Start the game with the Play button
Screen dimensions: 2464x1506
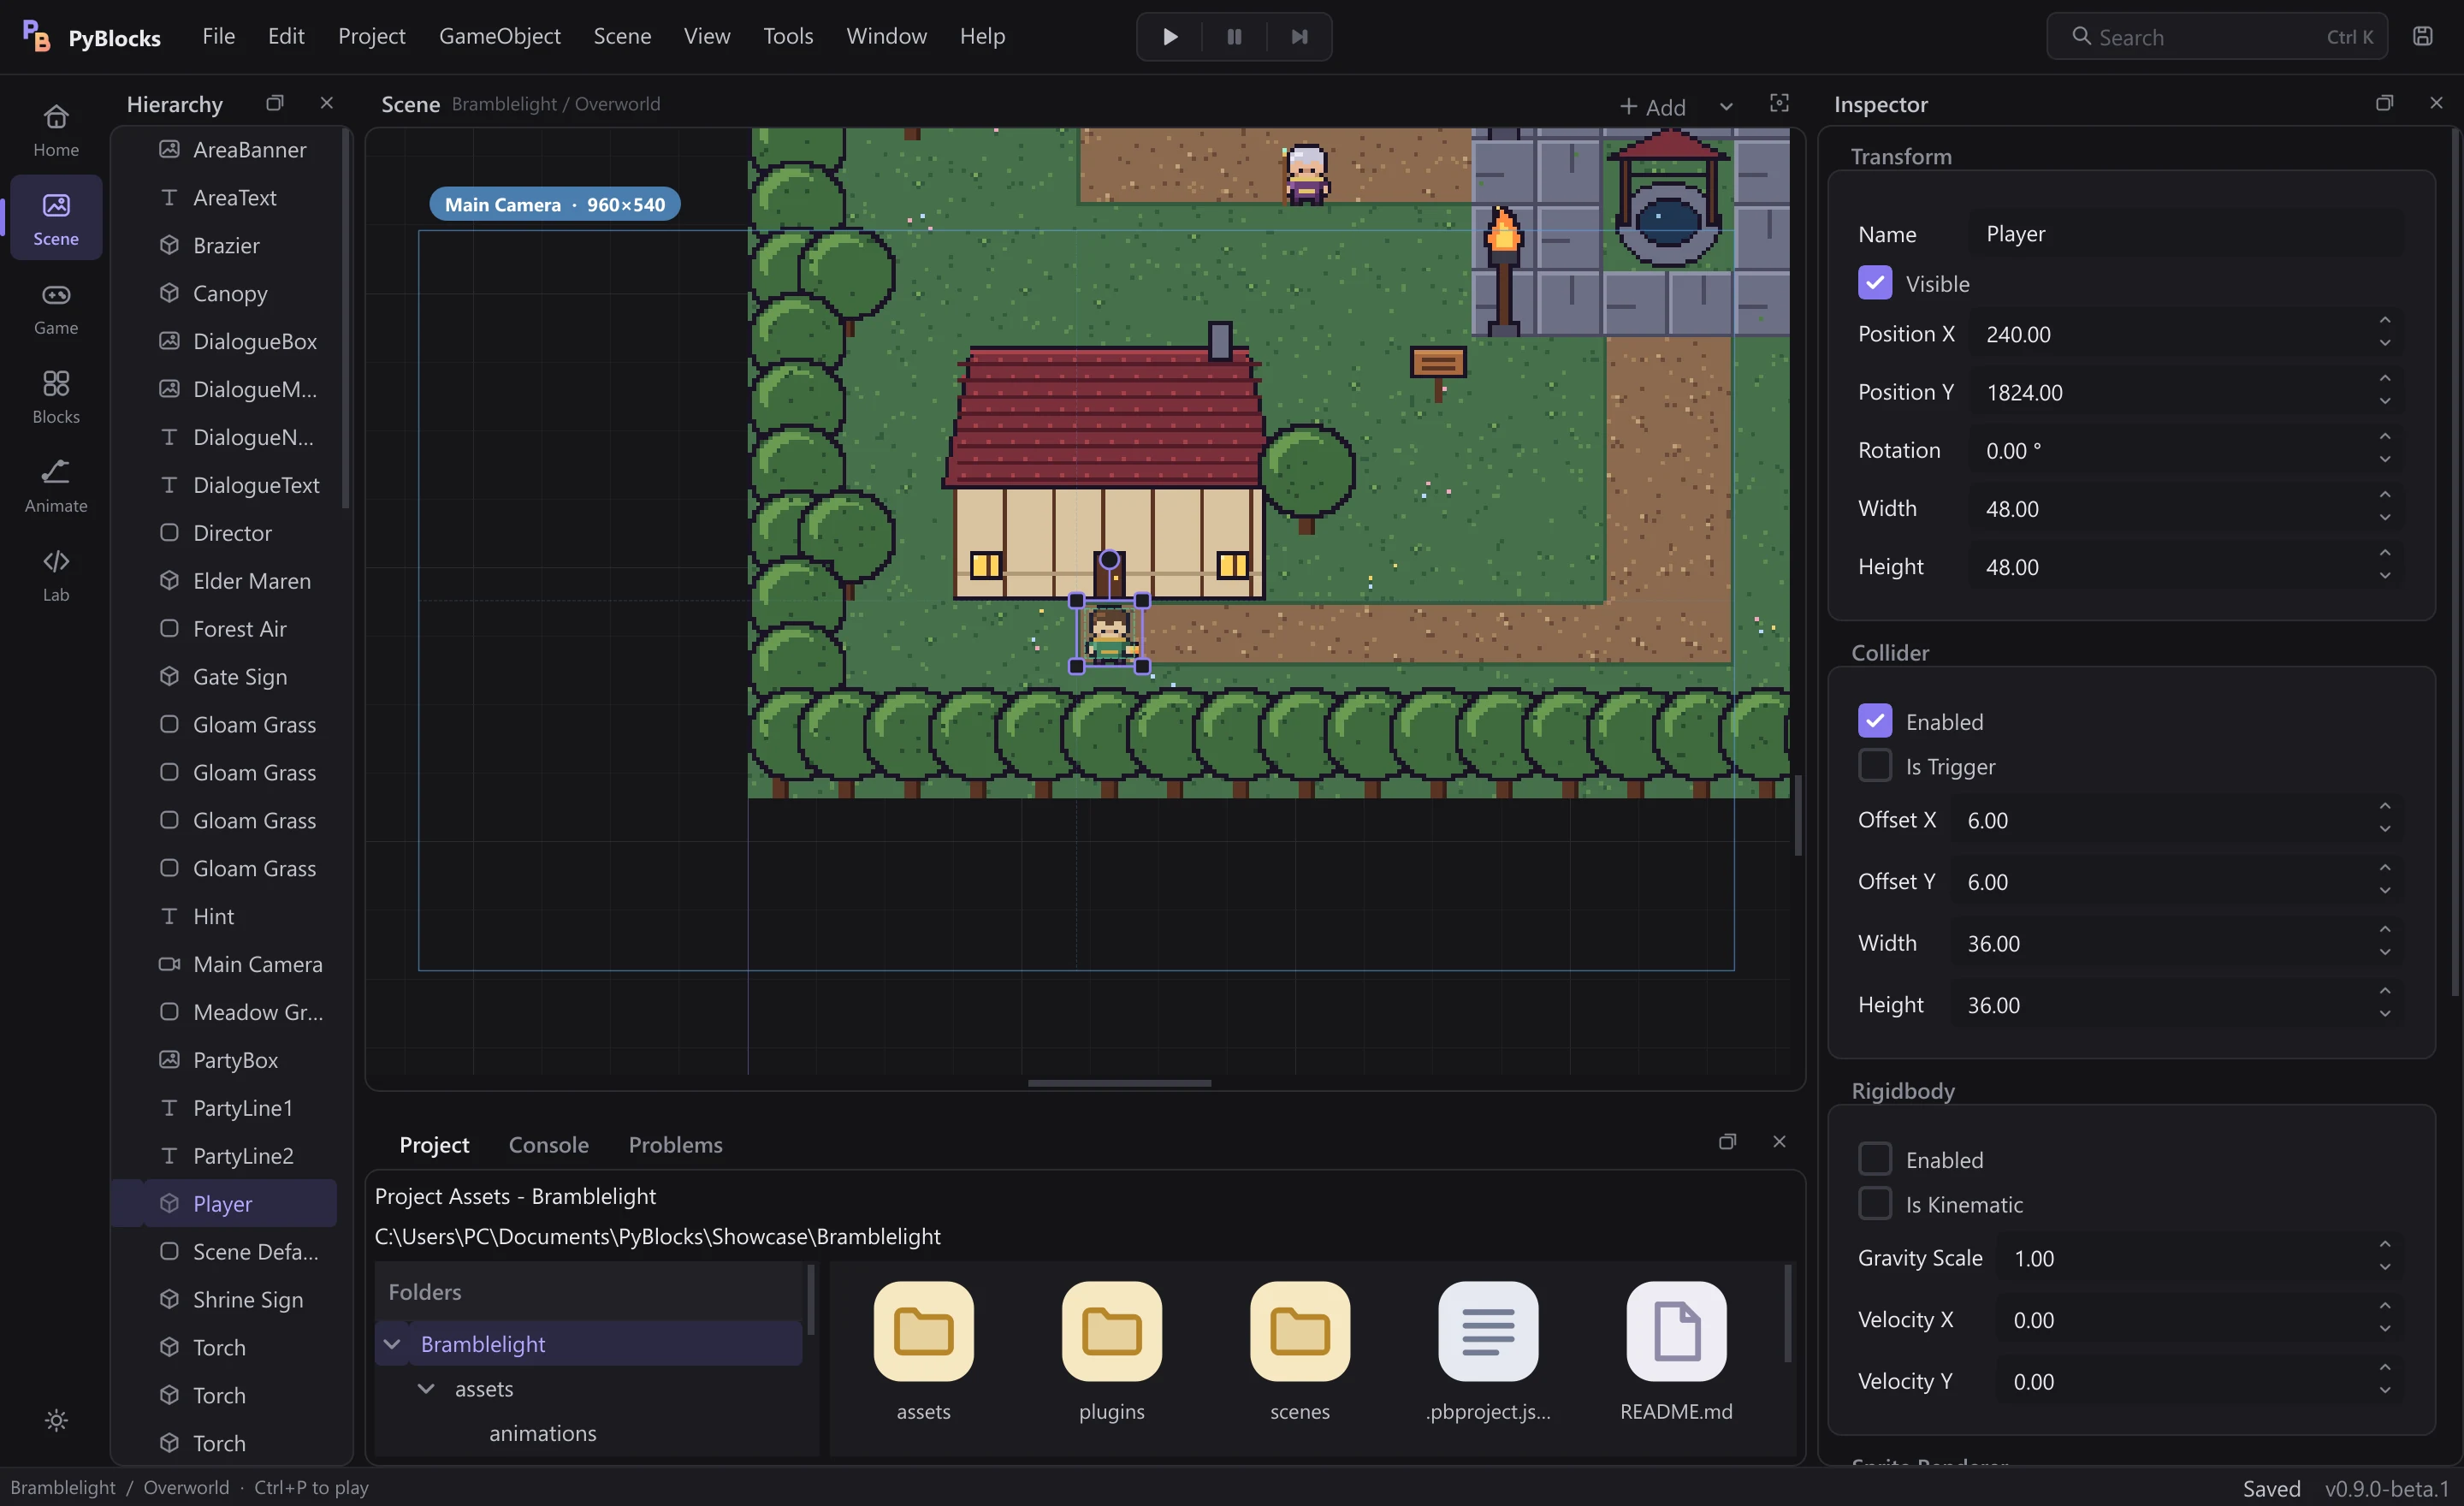[1169, 37]
